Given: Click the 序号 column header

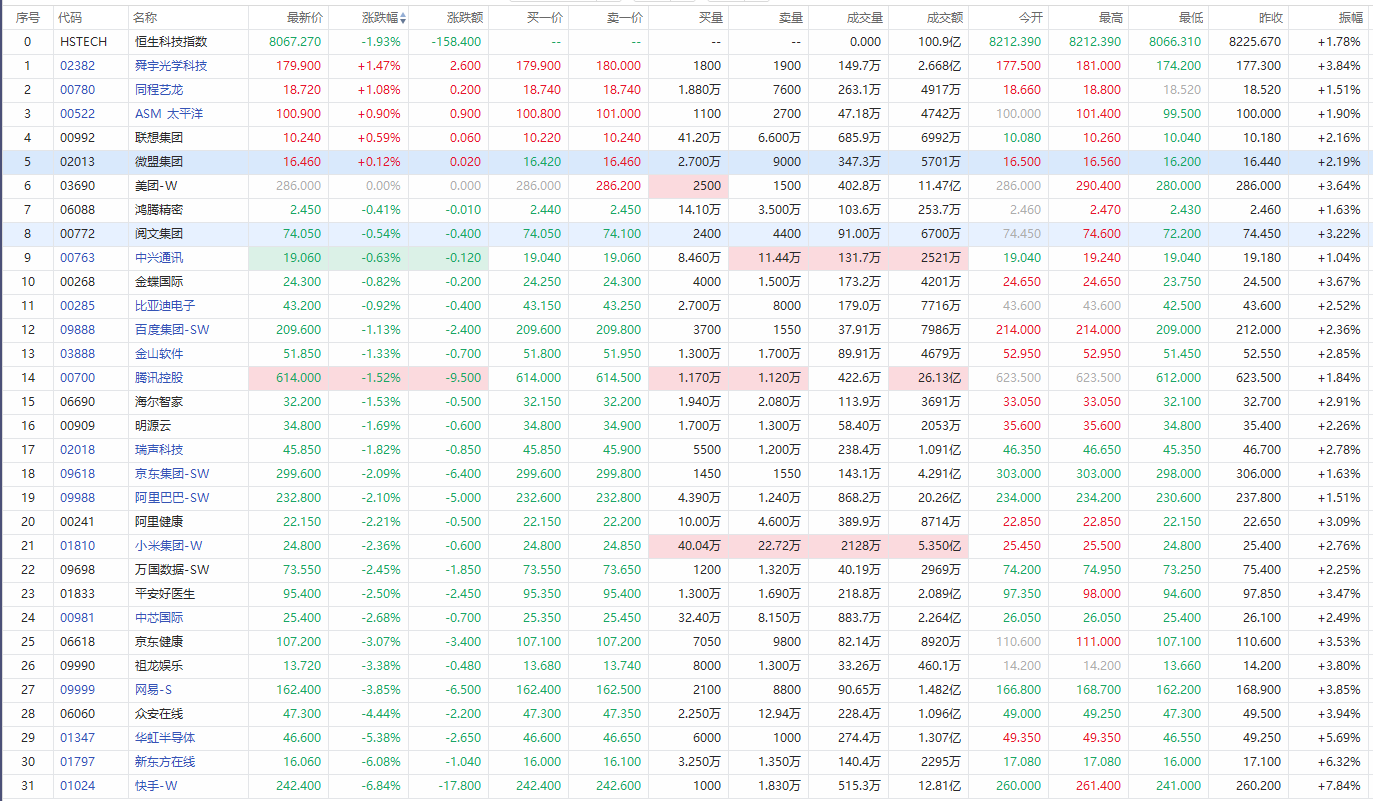Looking at the screenshot, I should click(27, 18).
